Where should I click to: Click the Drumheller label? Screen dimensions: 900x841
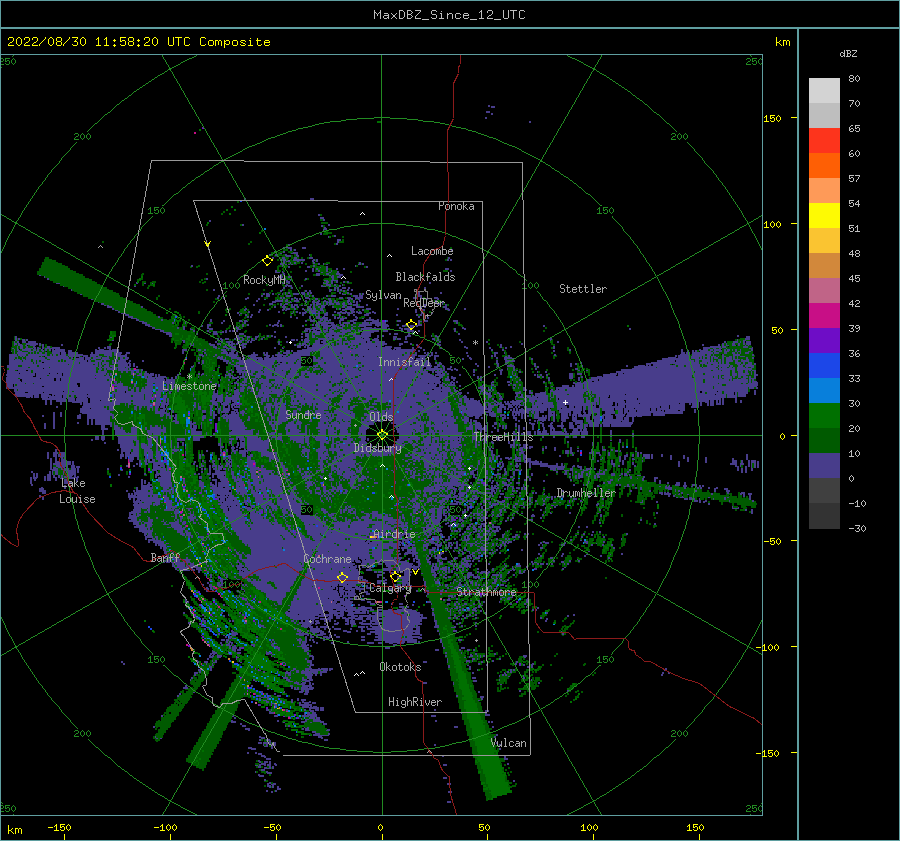pos(586,493)
